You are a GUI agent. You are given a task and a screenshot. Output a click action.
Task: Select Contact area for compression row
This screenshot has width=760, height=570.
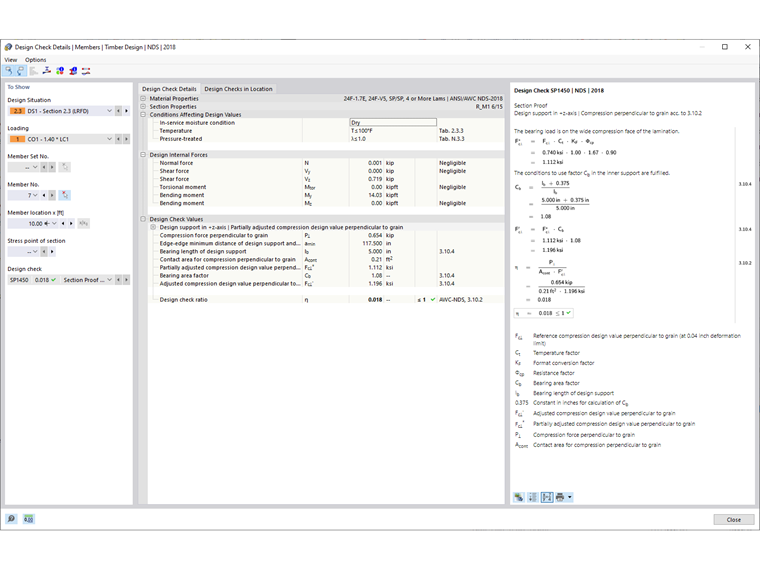(326, 260)
